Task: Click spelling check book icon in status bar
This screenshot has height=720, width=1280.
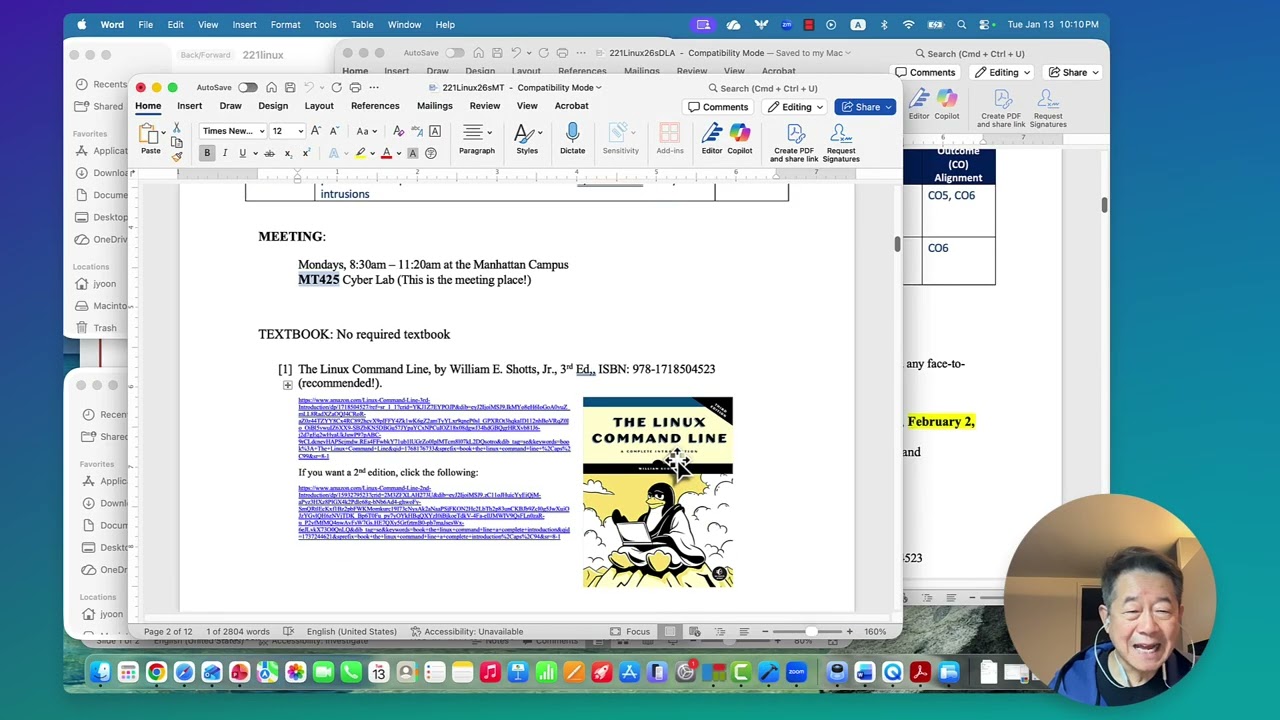Action: (x=288, y=631)
